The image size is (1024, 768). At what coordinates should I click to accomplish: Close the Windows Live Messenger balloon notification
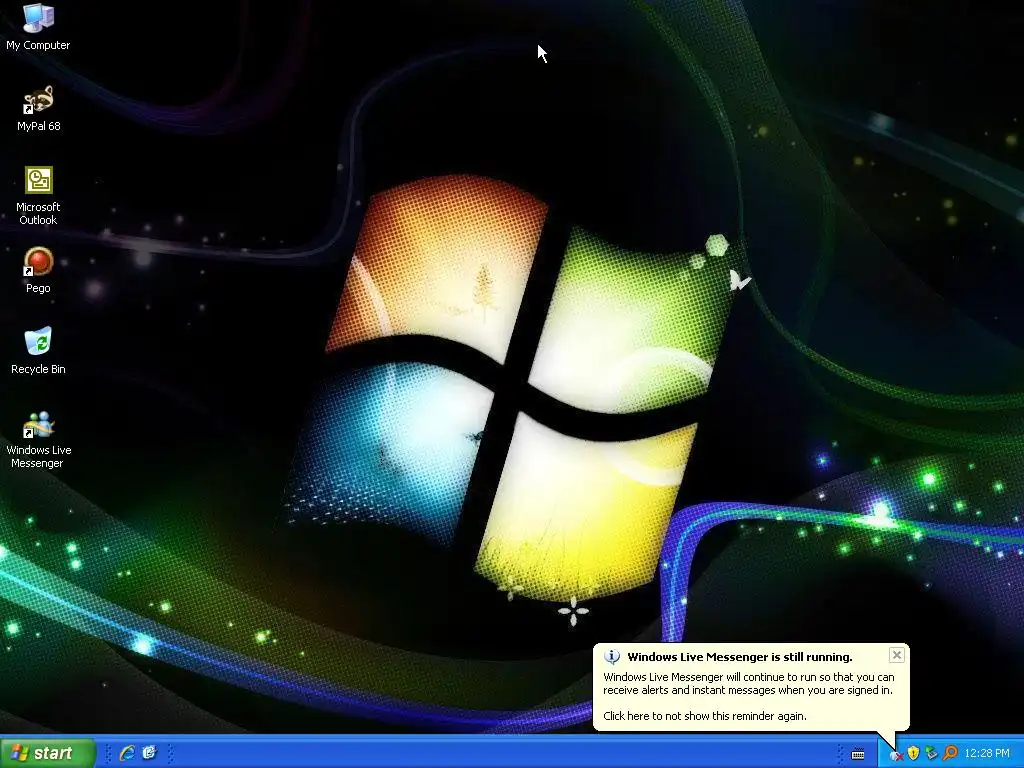[897, 655]
